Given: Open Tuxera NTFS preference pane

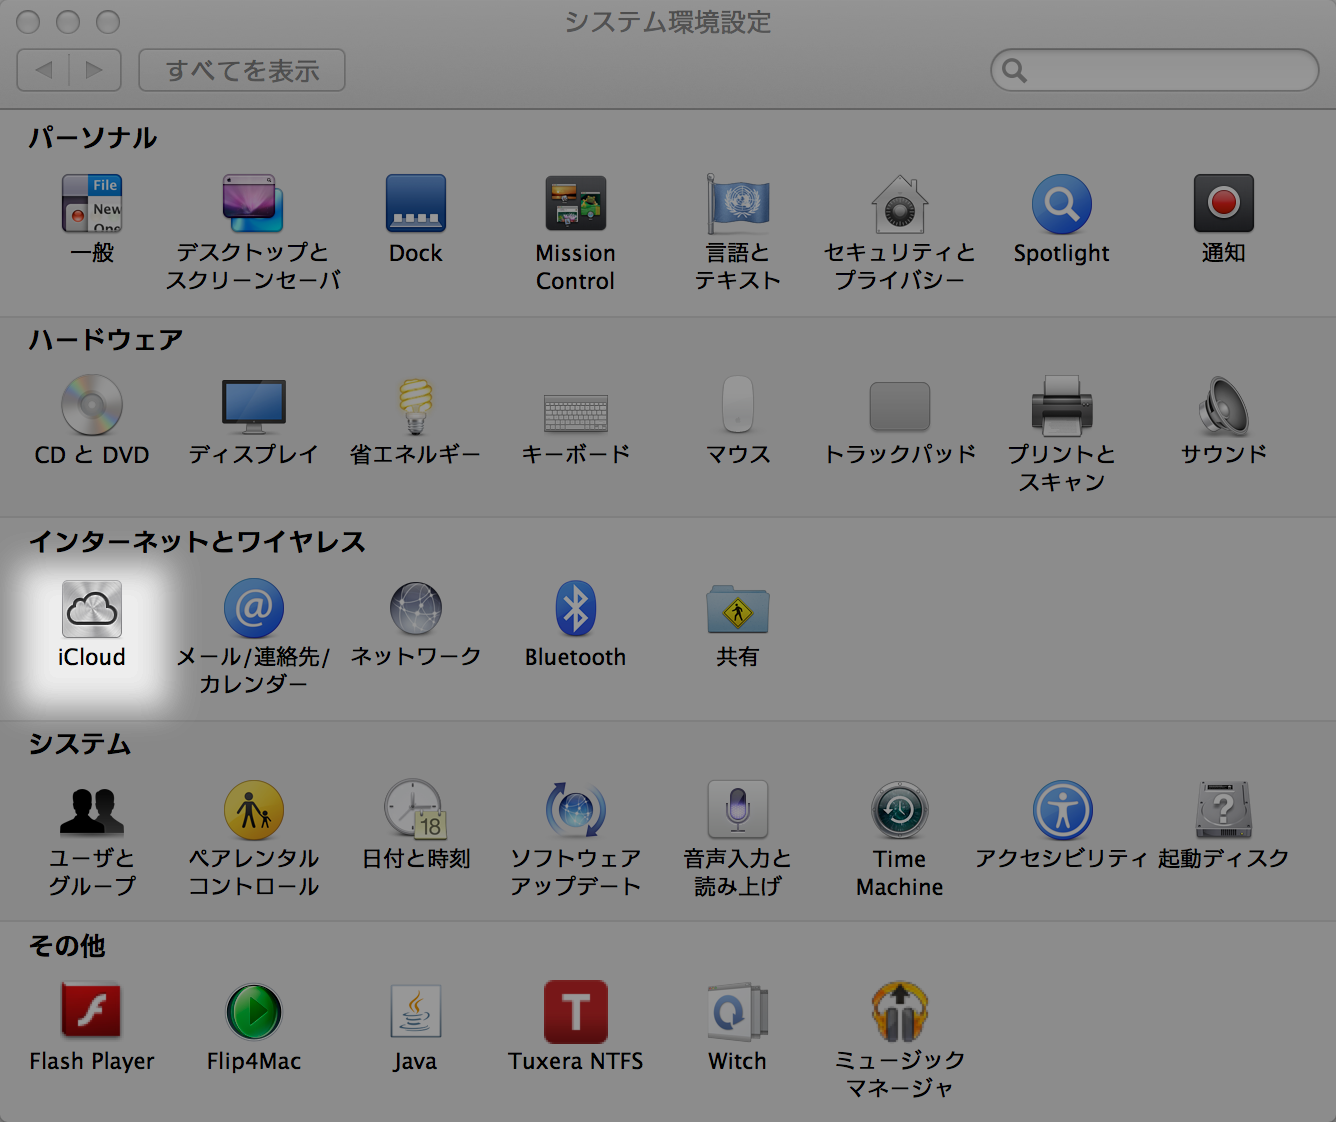Looking at the screenshot, I should [576, 1012].
